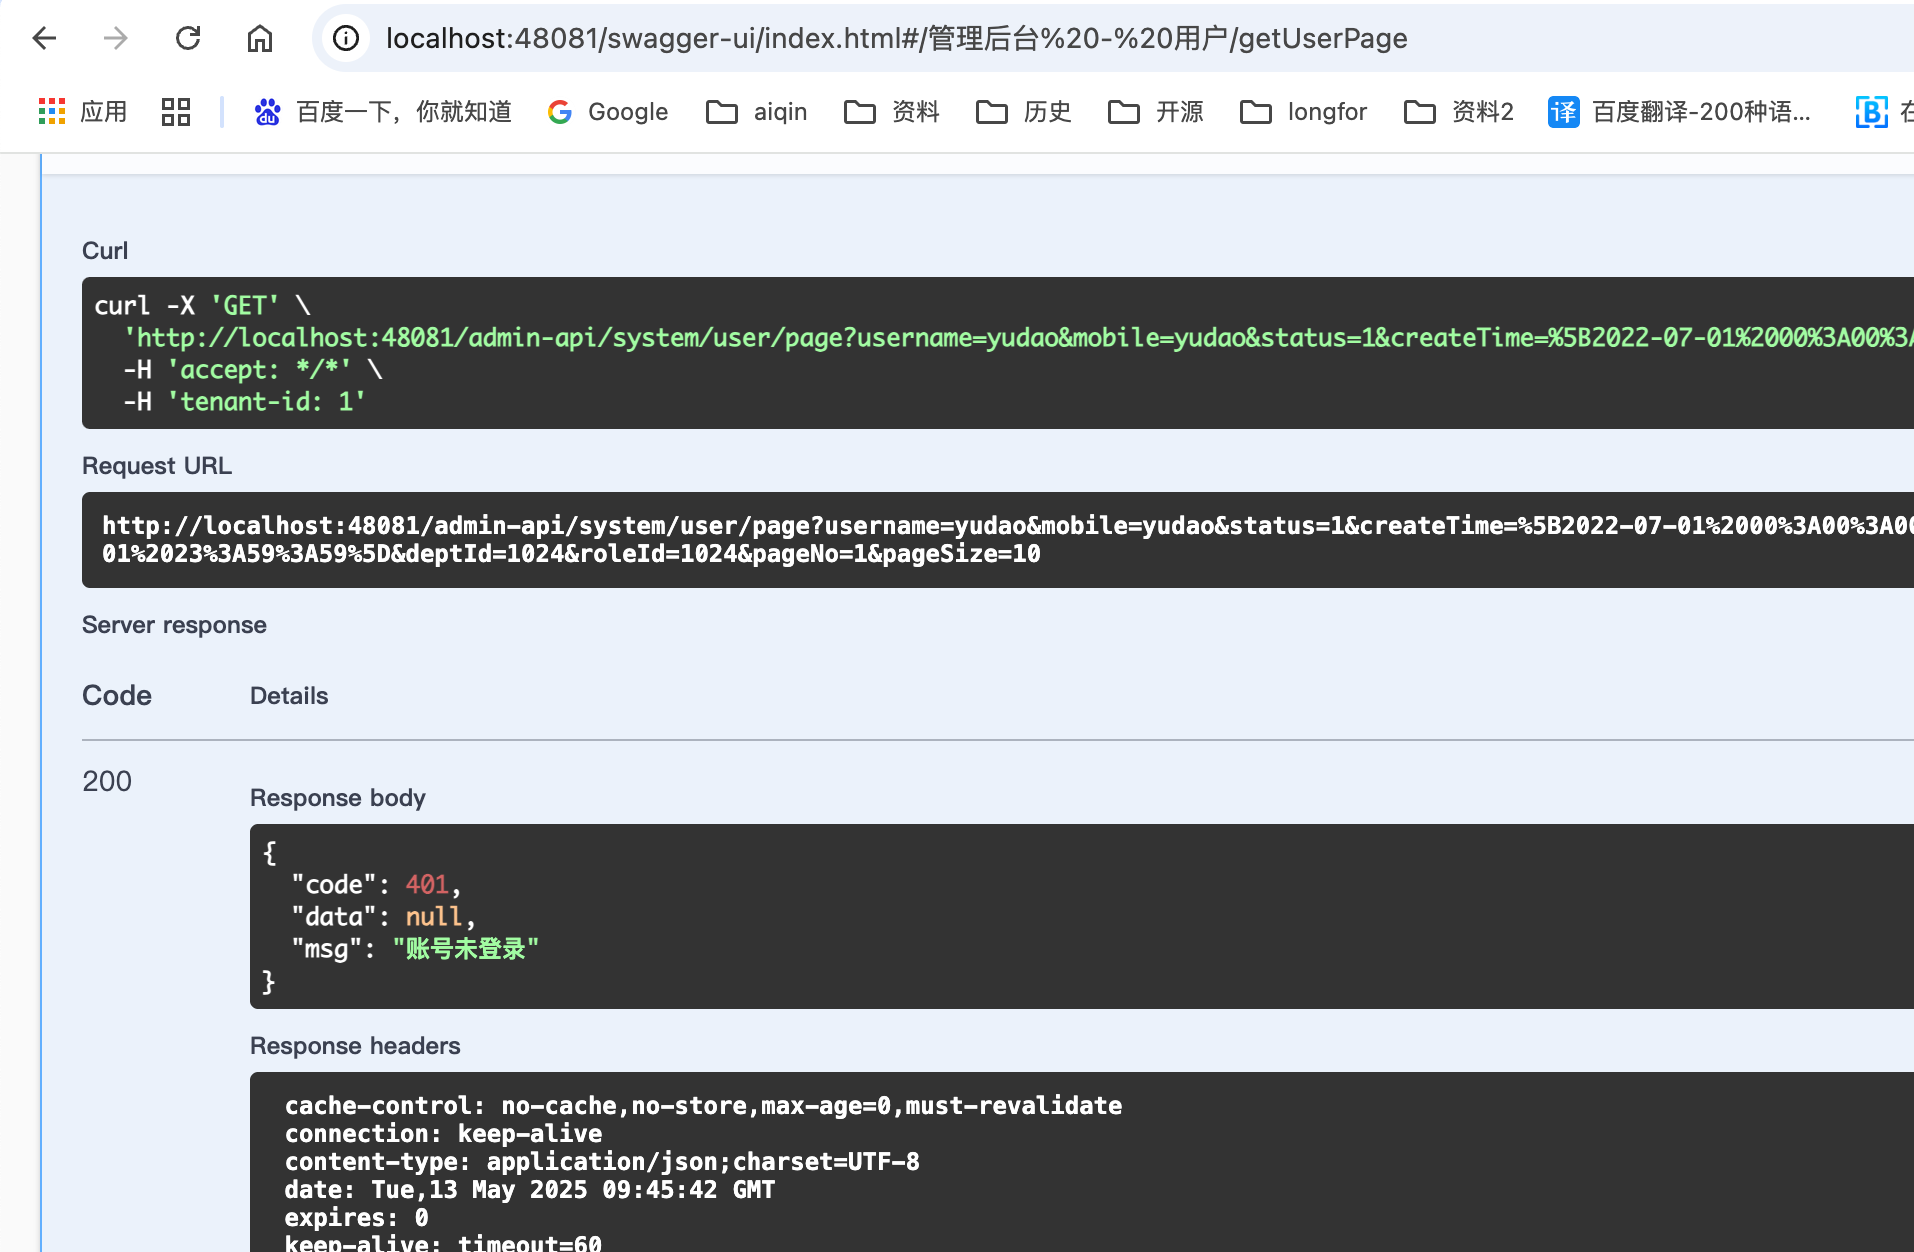Image resolution: width=1914 pixels, height=1252 pixels.
Task: Open the 应用 apps shortcut
Action: pos(83,111)
